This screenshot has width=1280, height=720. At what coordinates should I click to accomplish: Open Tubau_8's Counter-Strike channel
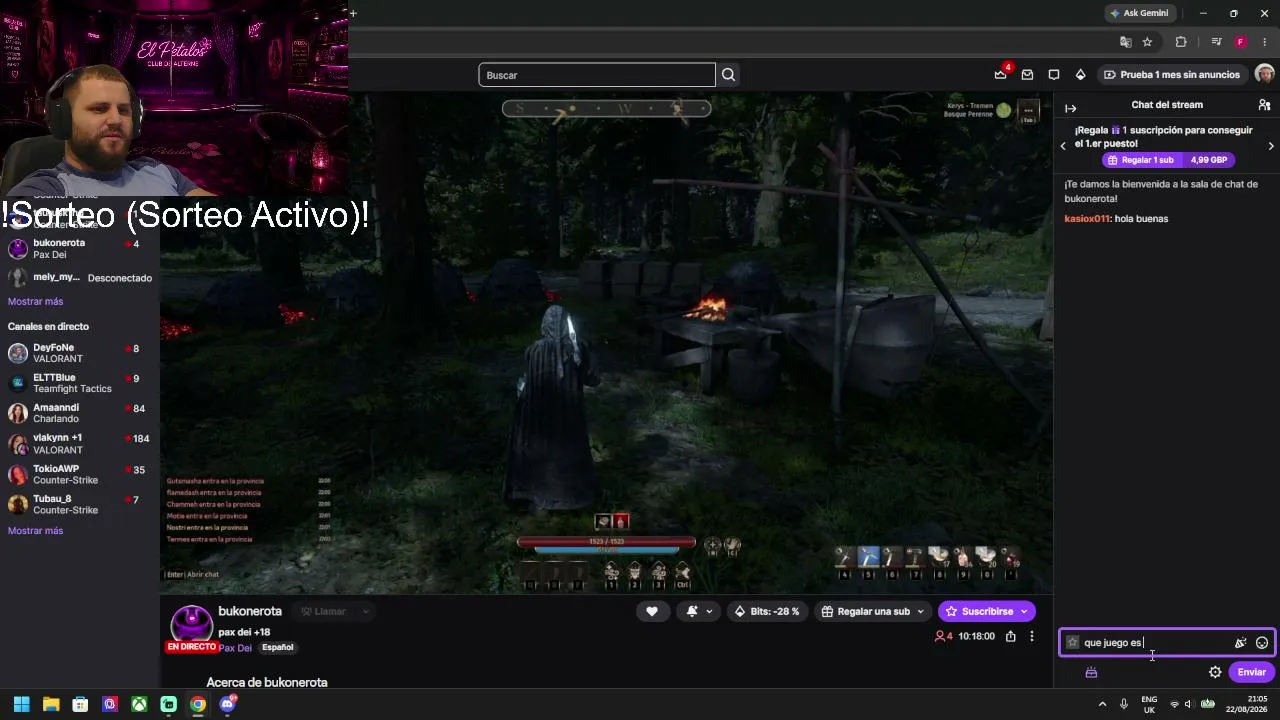pos(80,504)
